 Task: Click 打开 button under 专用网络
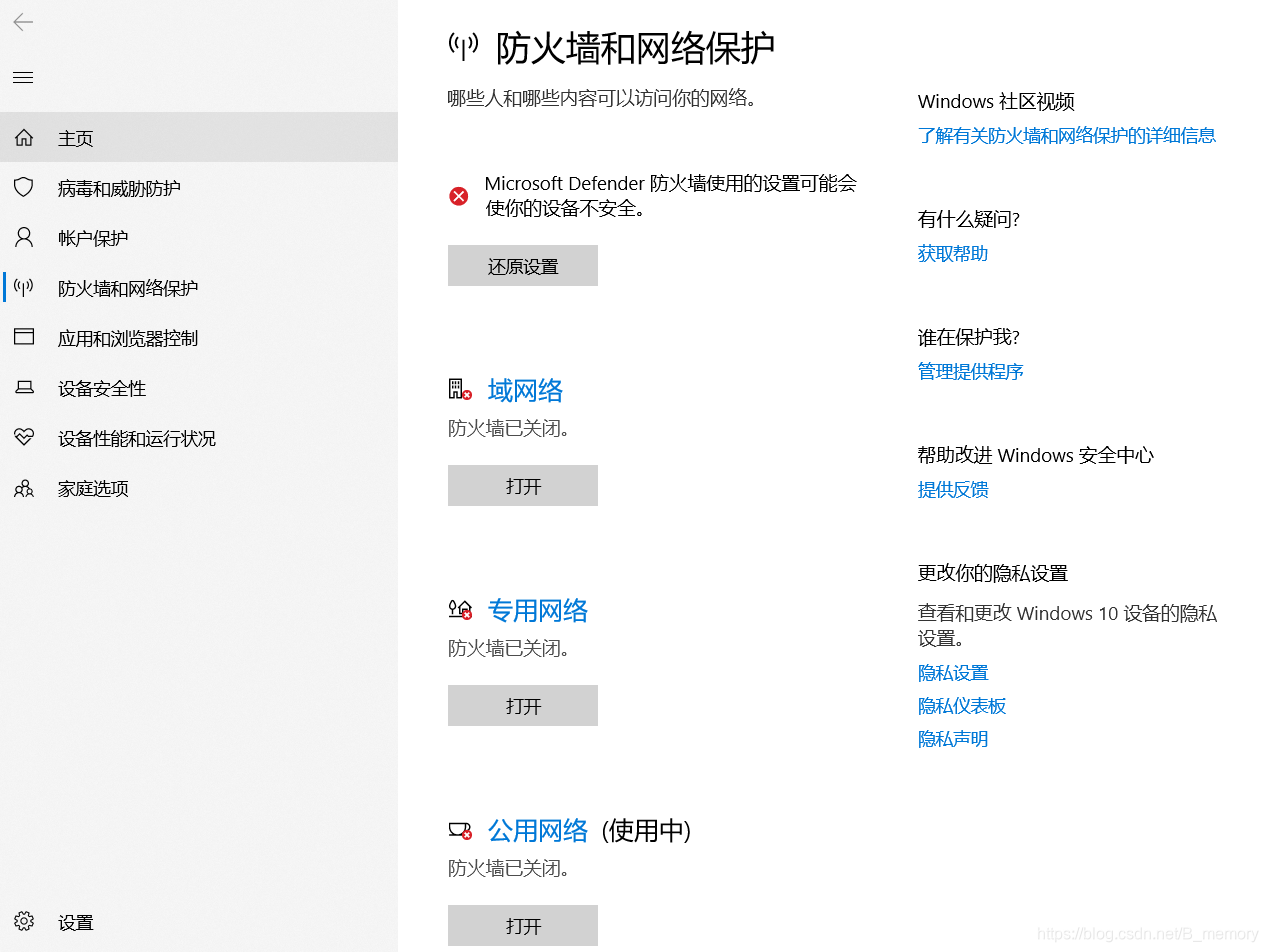coord(523,706)
